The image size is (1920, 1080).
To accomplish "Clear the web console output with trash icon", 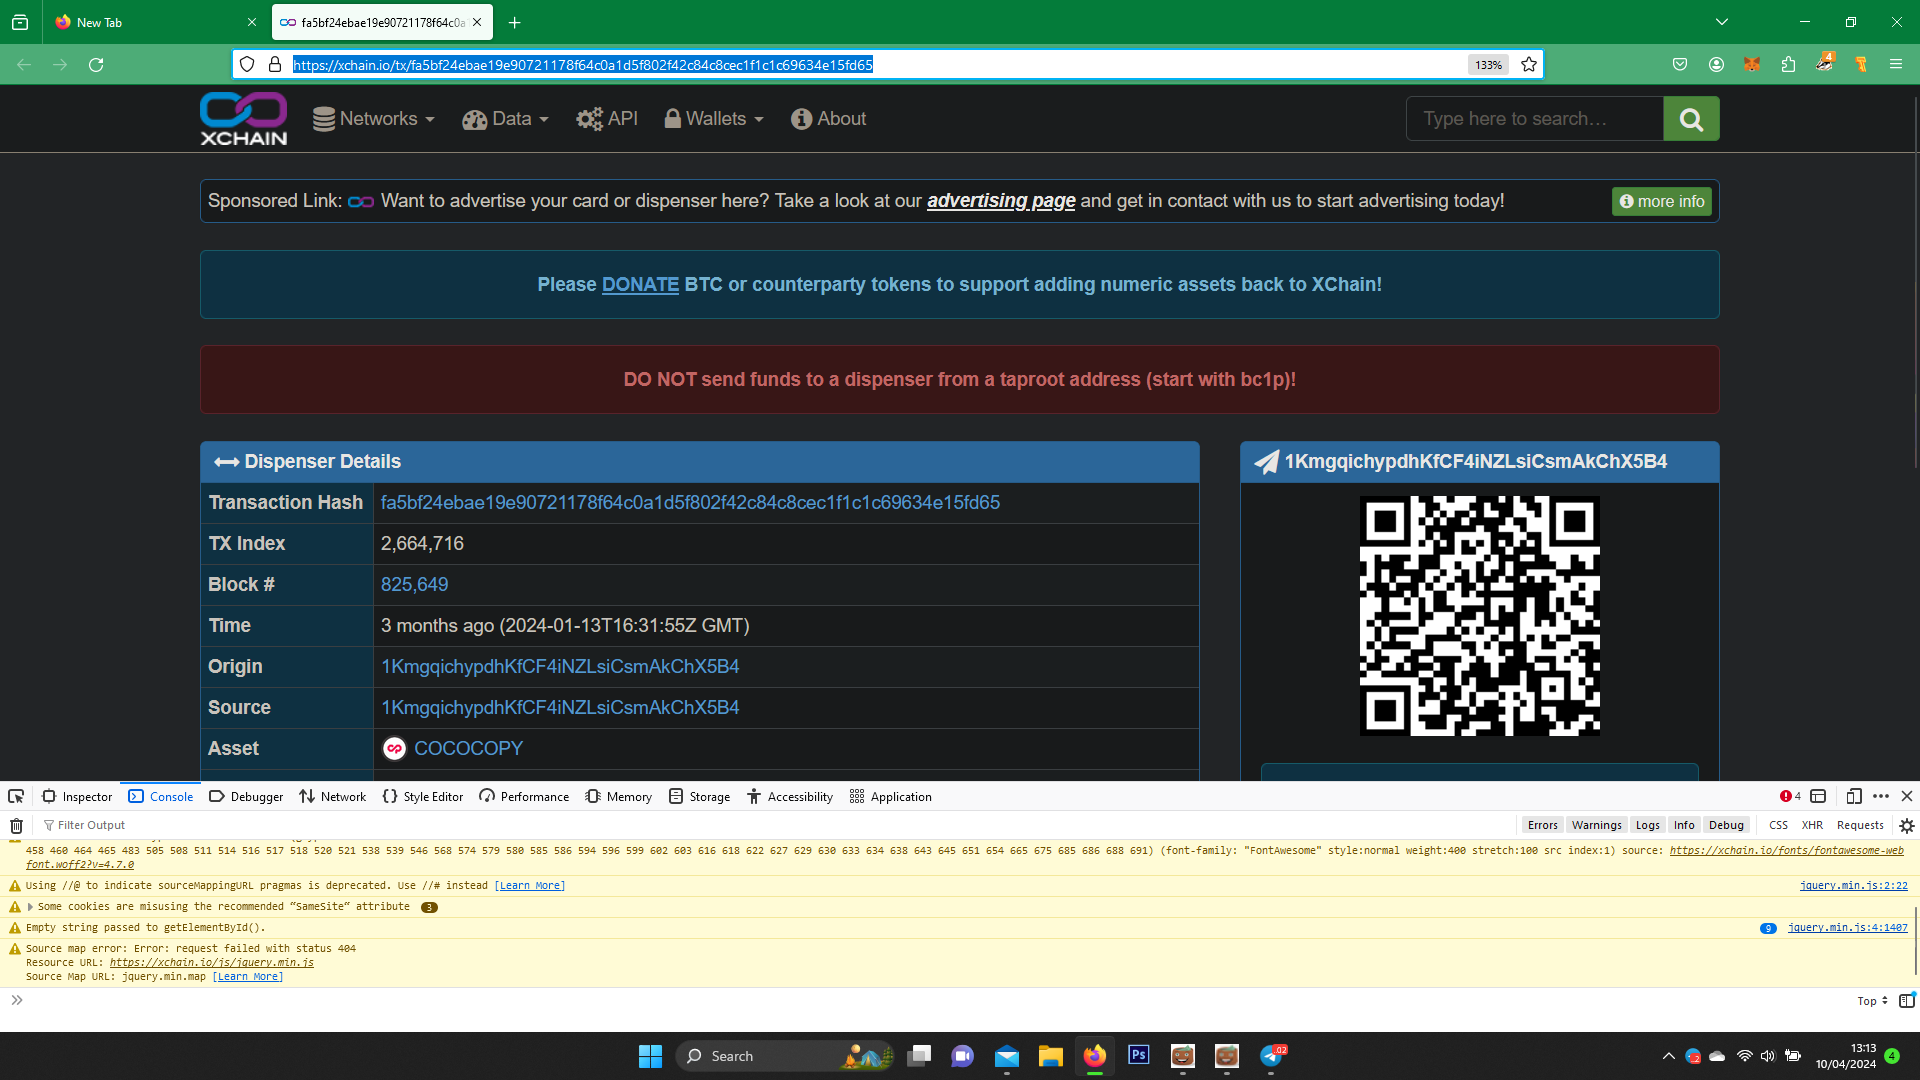I will (16, 825).
